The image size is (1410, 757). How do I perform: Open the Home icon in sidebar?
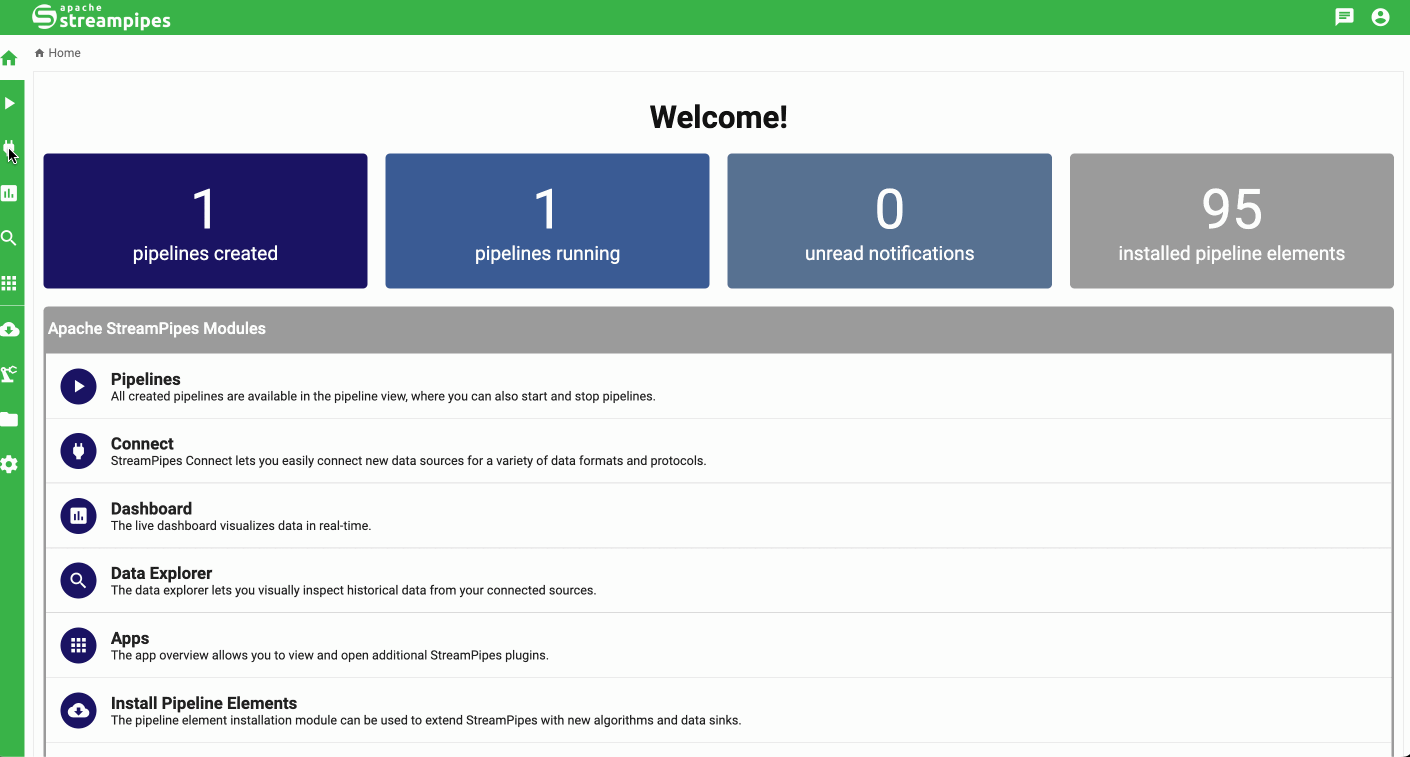pos(10,58)
